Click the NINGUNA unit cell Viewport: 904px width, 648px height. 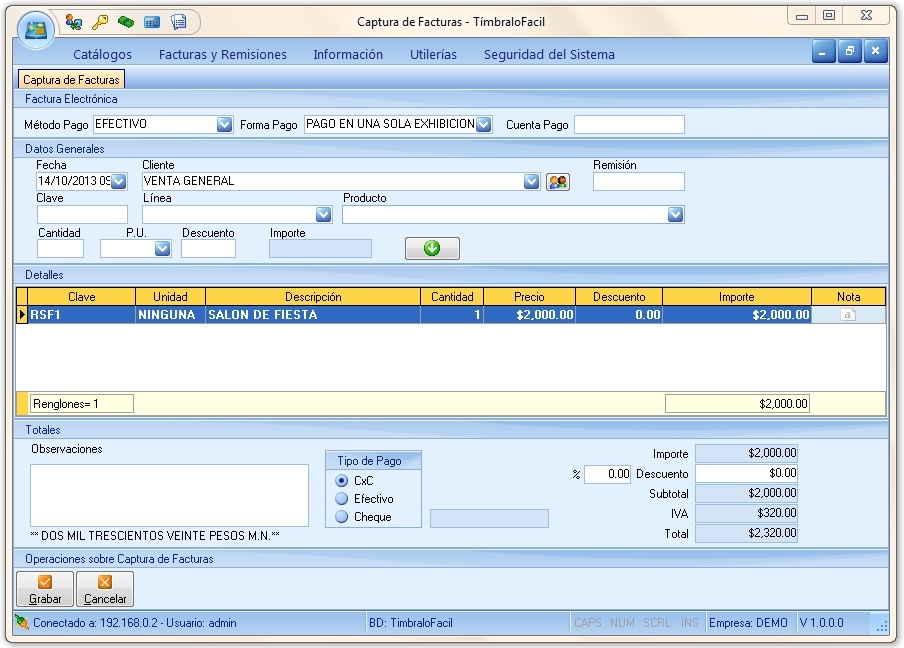(170, 315)
